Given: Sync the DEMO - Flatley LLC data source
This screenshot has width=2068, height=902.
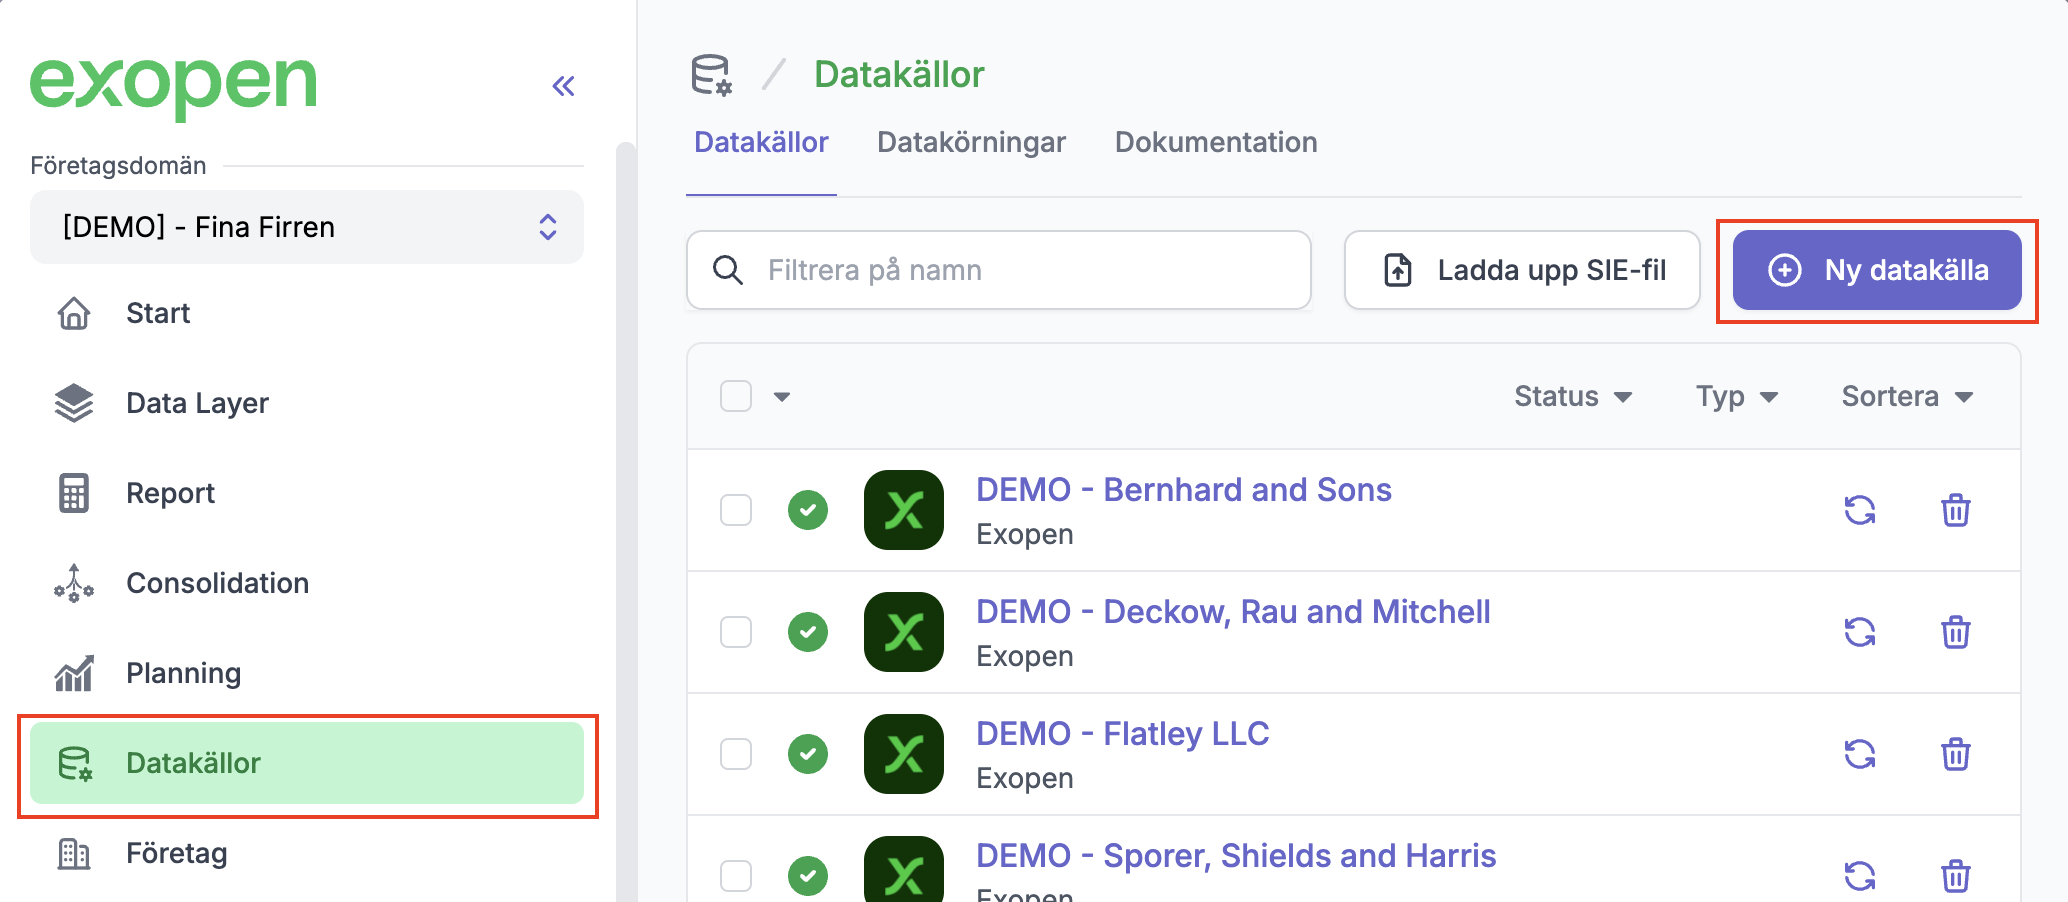Looking at the screenshot, I should [1859, 754].
